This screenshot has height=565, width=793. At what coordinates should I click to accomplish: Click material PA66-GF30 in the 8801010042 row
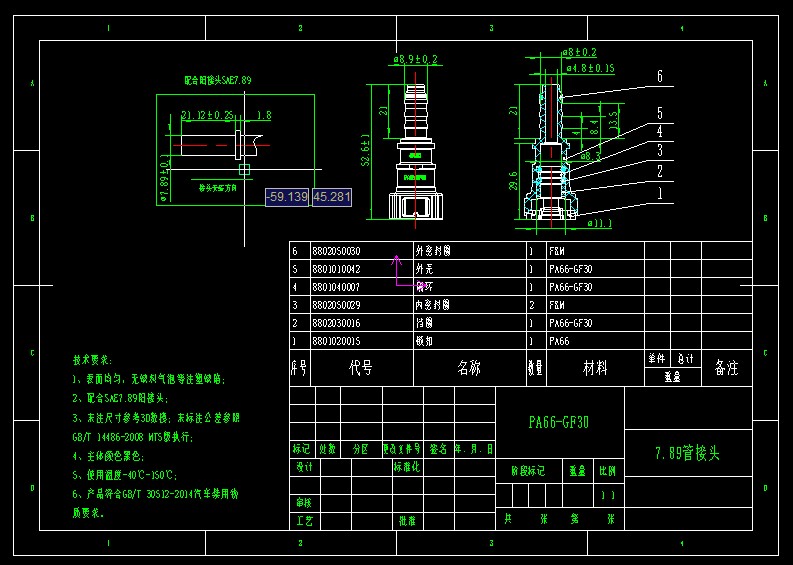click(570, 270)
